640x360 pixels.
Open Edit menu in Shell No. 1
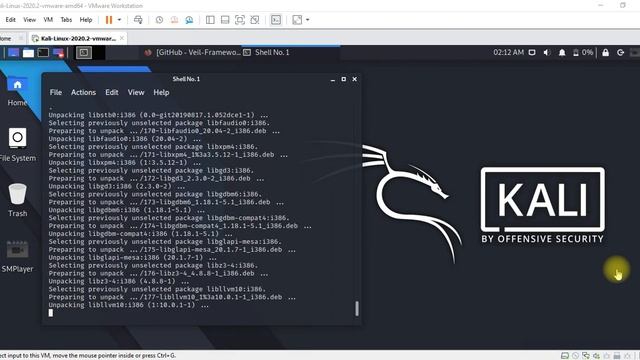click(x=111, y=92)
